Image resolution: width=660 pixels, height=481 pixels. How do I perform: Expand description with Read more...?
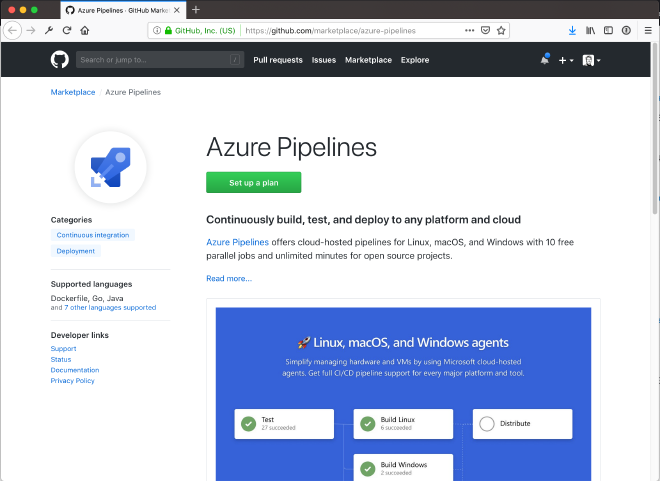coord(229,278)
